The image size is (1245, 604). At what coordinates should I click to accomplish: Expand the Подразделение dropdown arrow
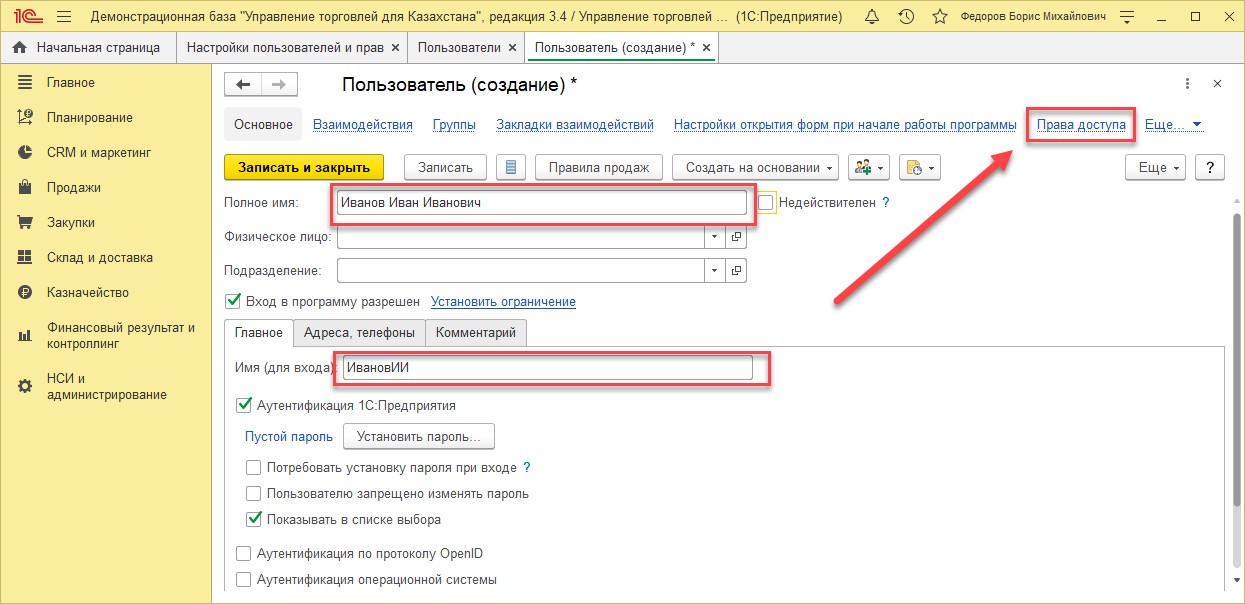(715, 271)
